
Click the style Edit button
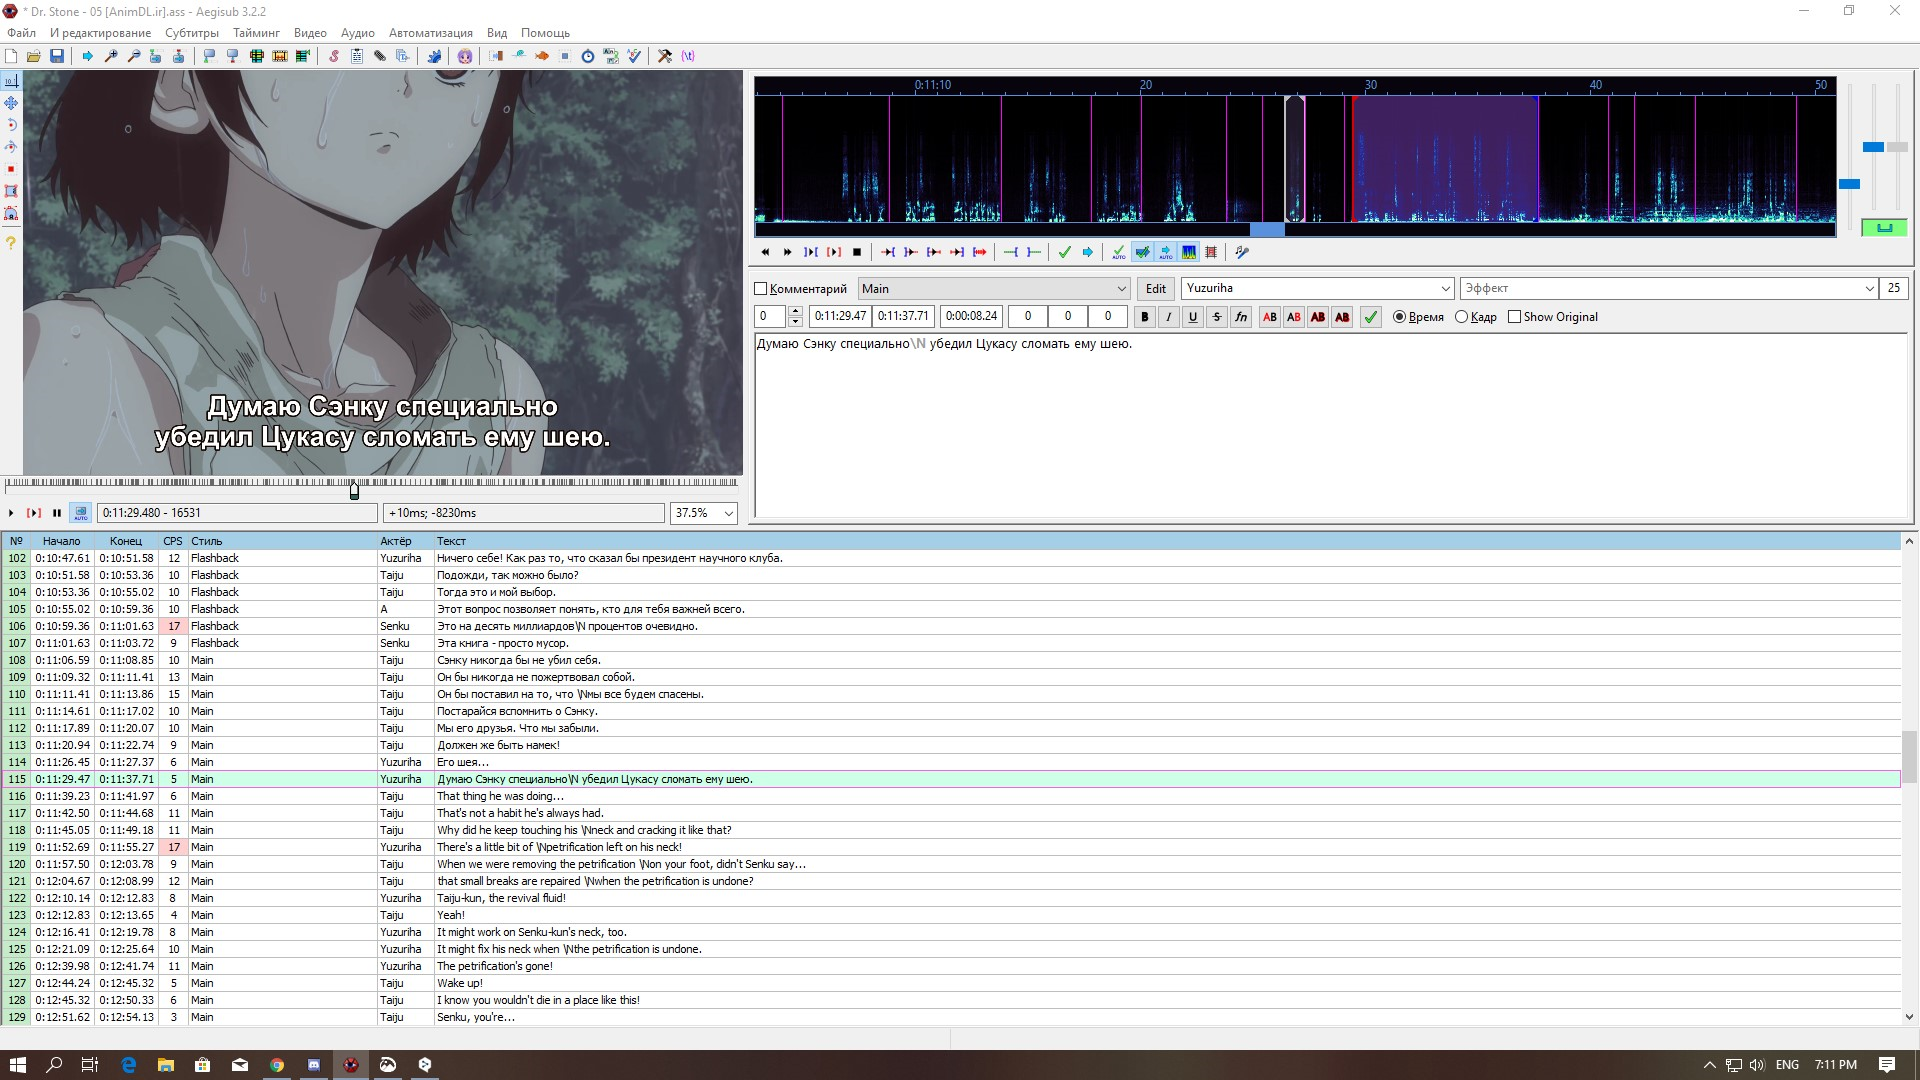tap(1155, 289)
